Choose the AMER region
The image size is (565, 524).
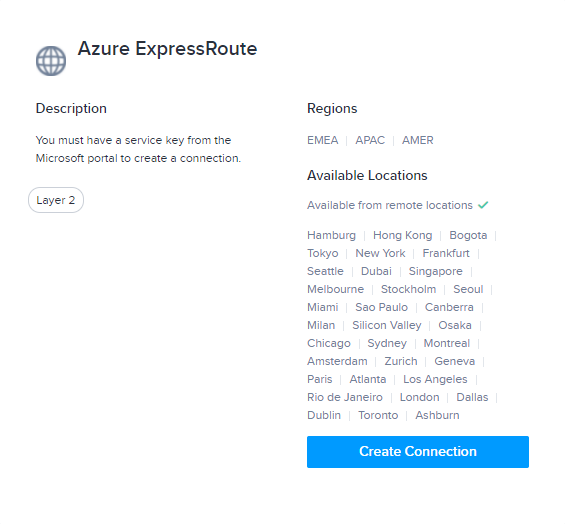tap(418, 140)
